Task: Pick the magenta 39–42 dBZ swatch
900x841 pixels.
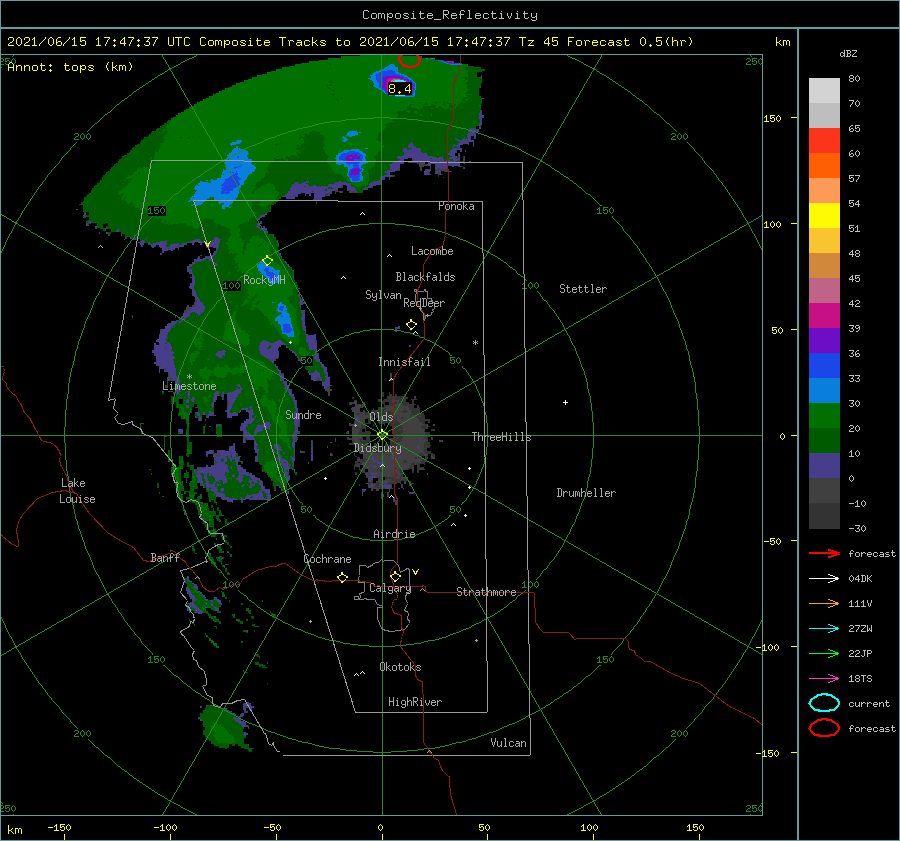Action: [x=824, y=316]
